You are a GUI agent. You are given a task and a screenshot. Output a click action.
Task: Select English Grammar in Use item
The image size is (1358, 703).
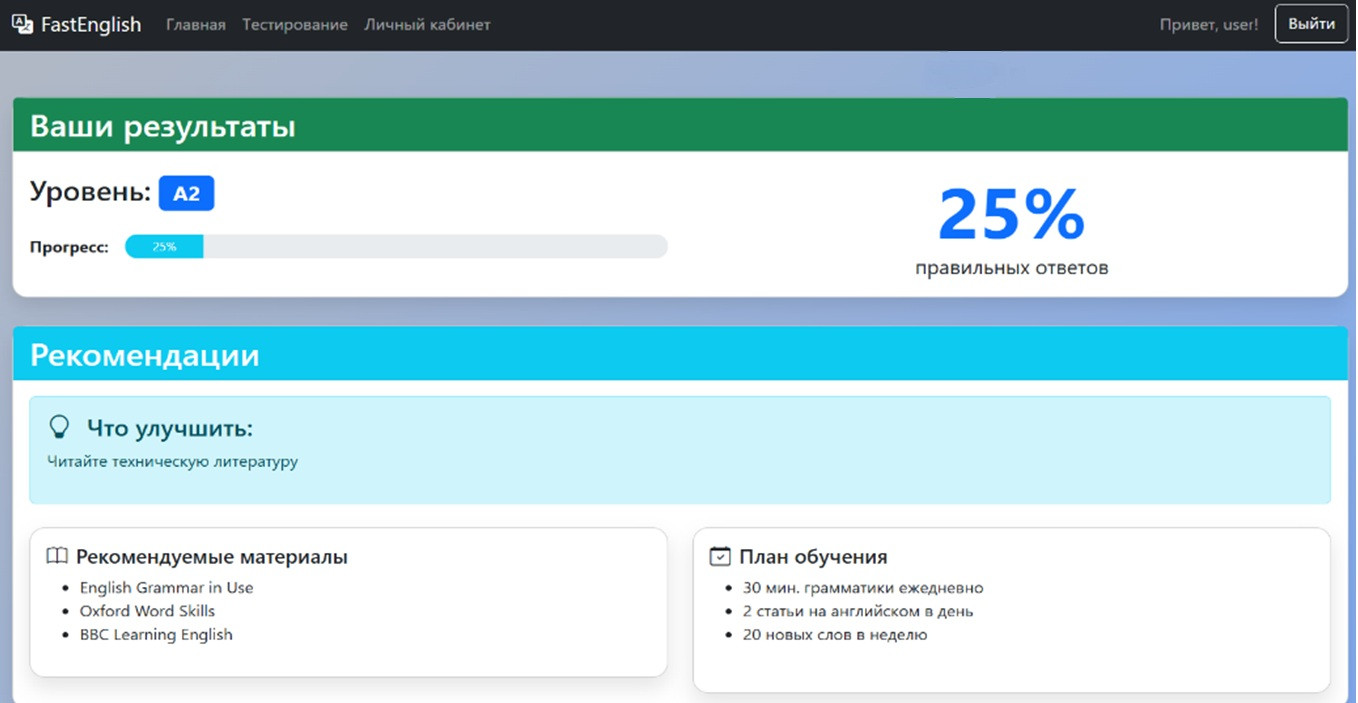click(x=166, y=588)
